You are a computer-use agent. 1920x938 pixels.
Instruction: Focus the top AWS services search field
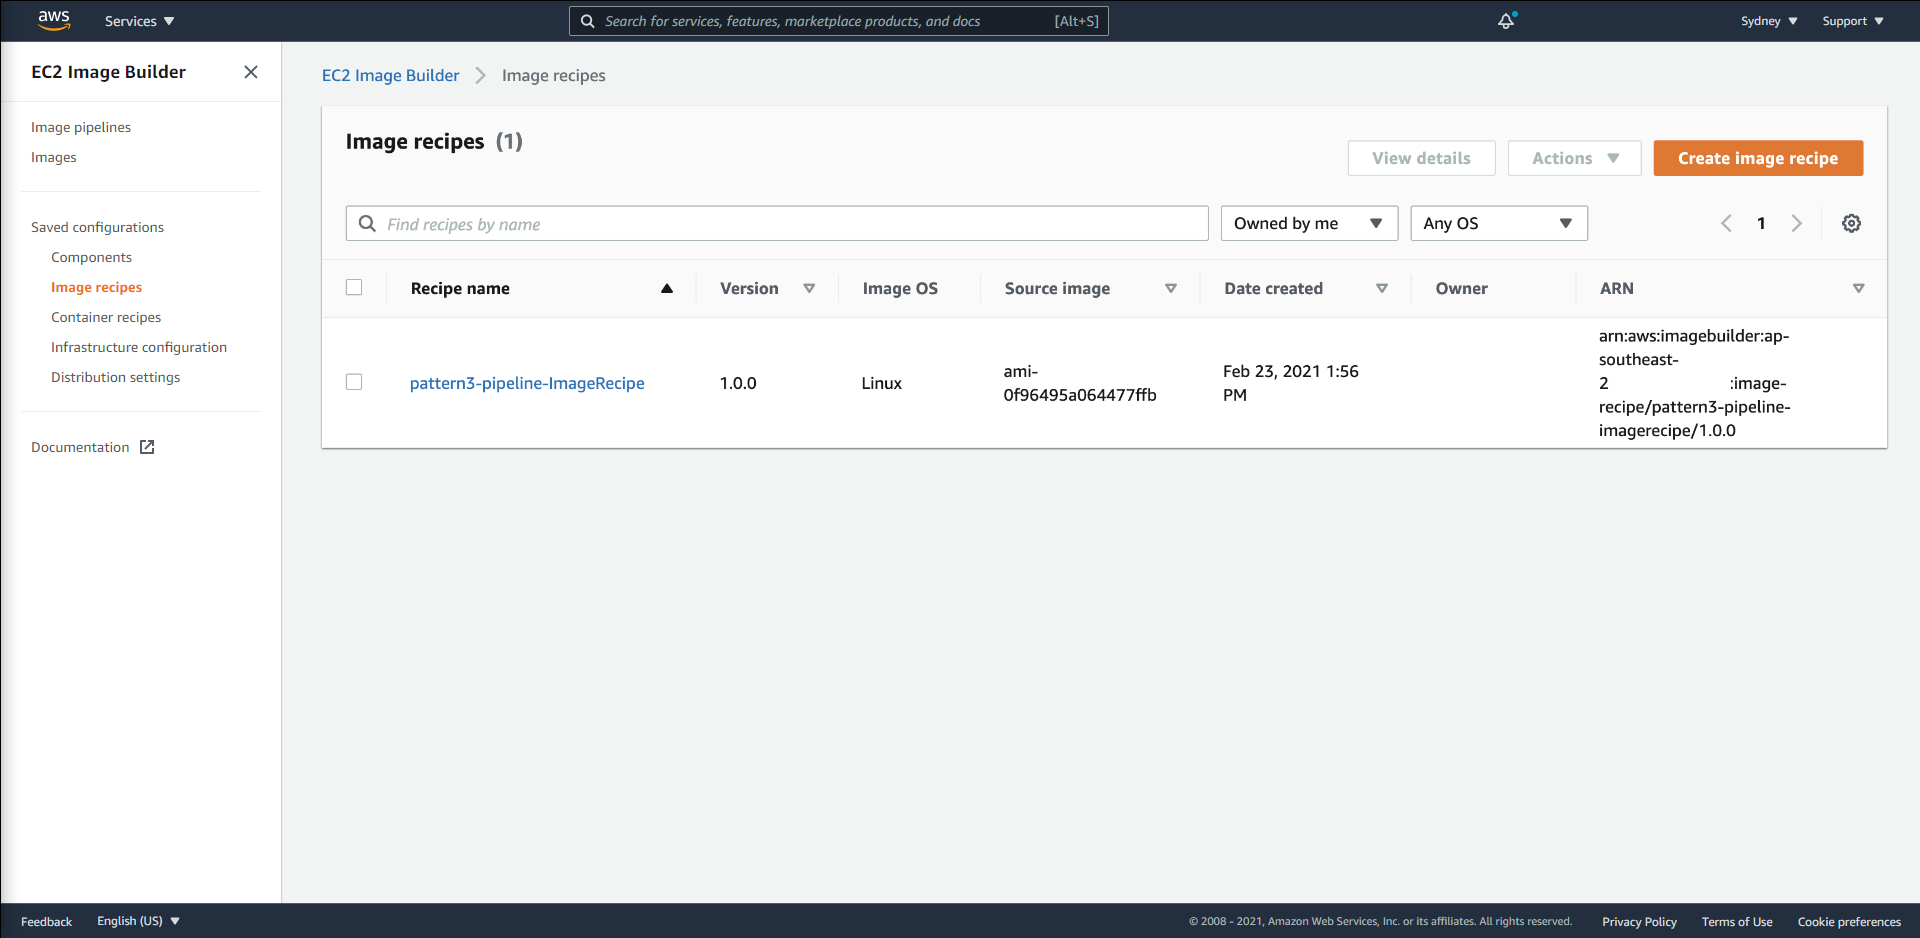coord(839,21)
